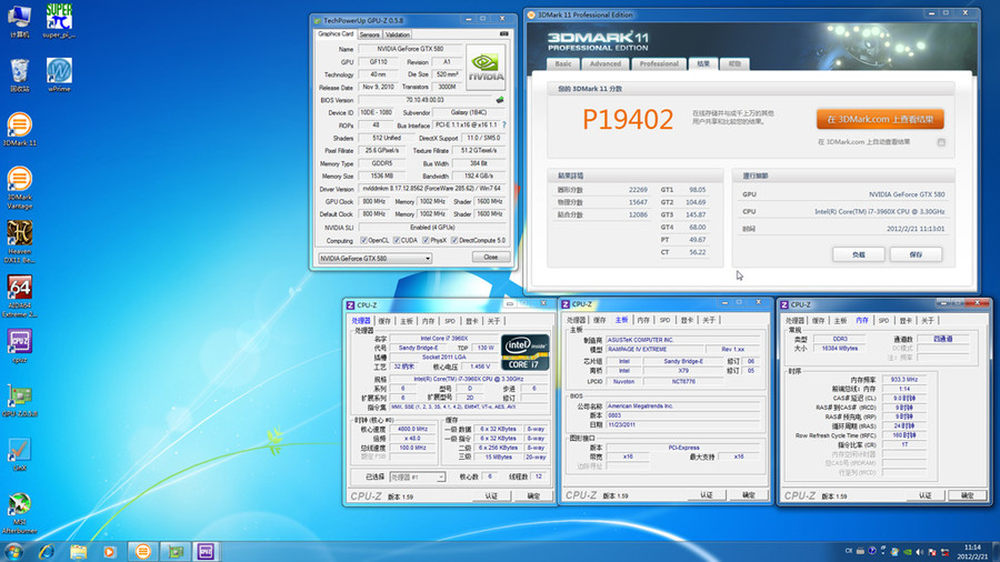Click the 保存 save button in 3DMark 11
This screenshot has width=1000, height=562.
(916, 255)
